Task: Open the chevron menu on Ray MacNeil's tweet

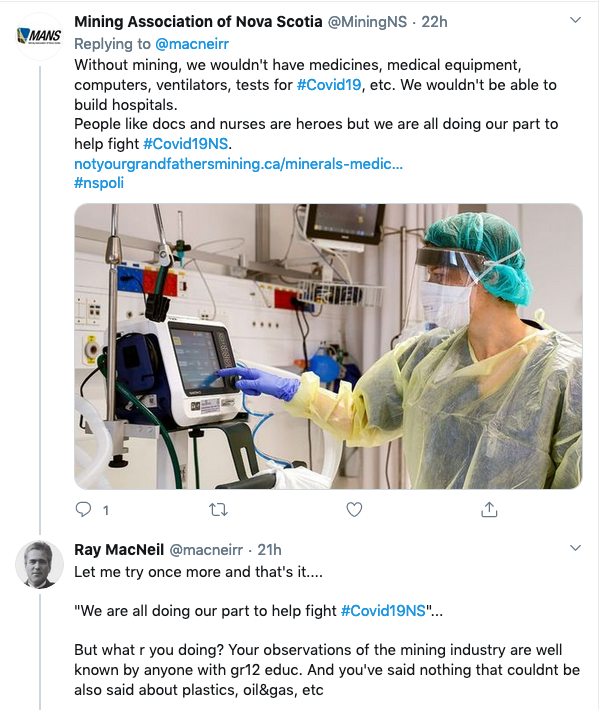Action: pos(575,548)
